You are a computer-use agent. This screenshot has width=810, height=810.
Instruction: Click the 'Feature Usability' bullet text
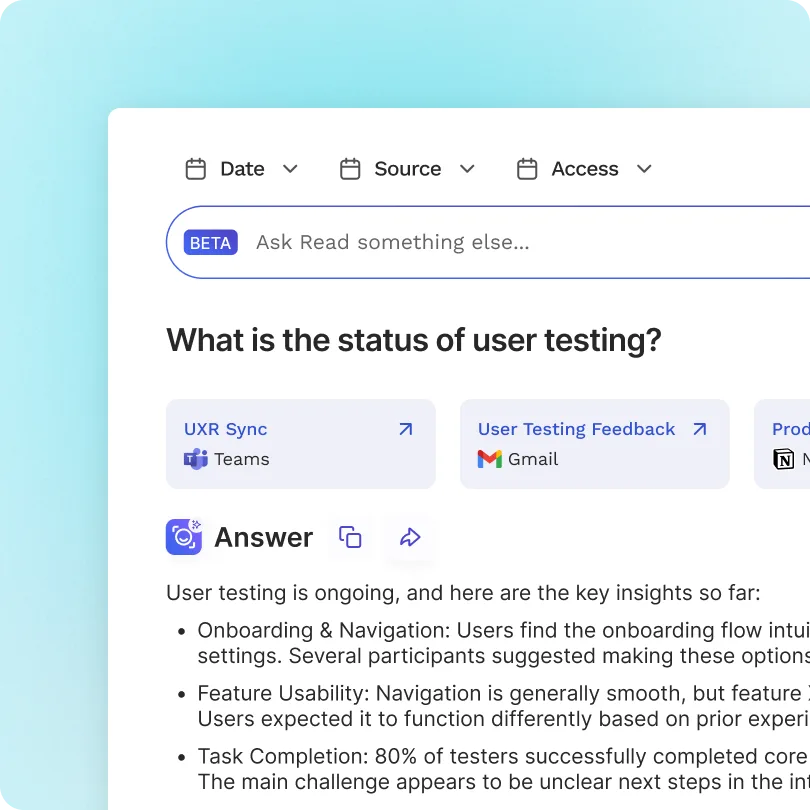[x=504, y=706]
